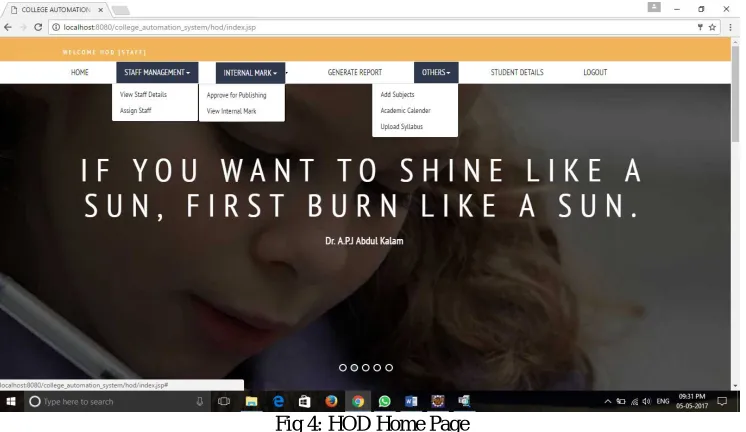Click the Logout link
746x432 pixels.
(x=595, y=72)
